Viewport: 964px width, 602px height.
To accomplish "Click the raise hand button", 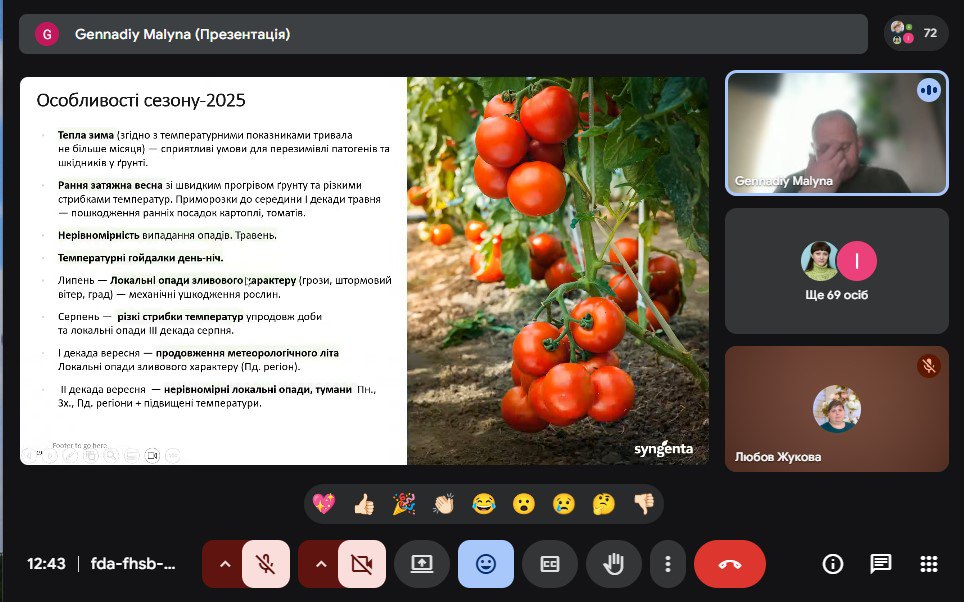I will pyautogui.click(x=613, y=564).
